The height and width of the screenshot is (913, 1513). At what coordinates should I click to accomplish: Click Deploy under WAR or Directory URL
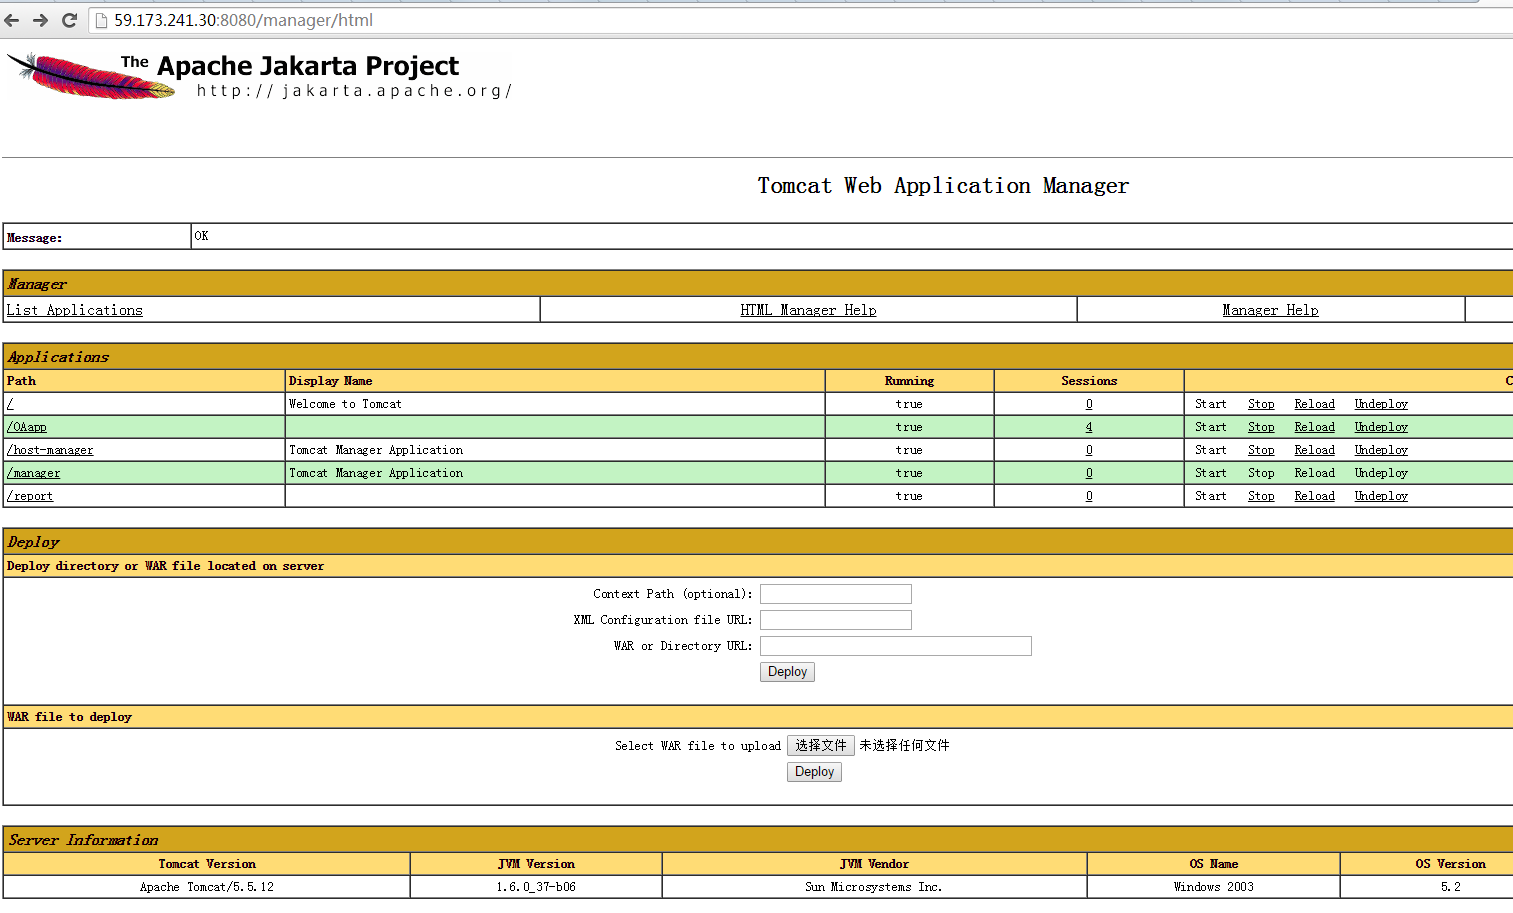tap(787, 672)
